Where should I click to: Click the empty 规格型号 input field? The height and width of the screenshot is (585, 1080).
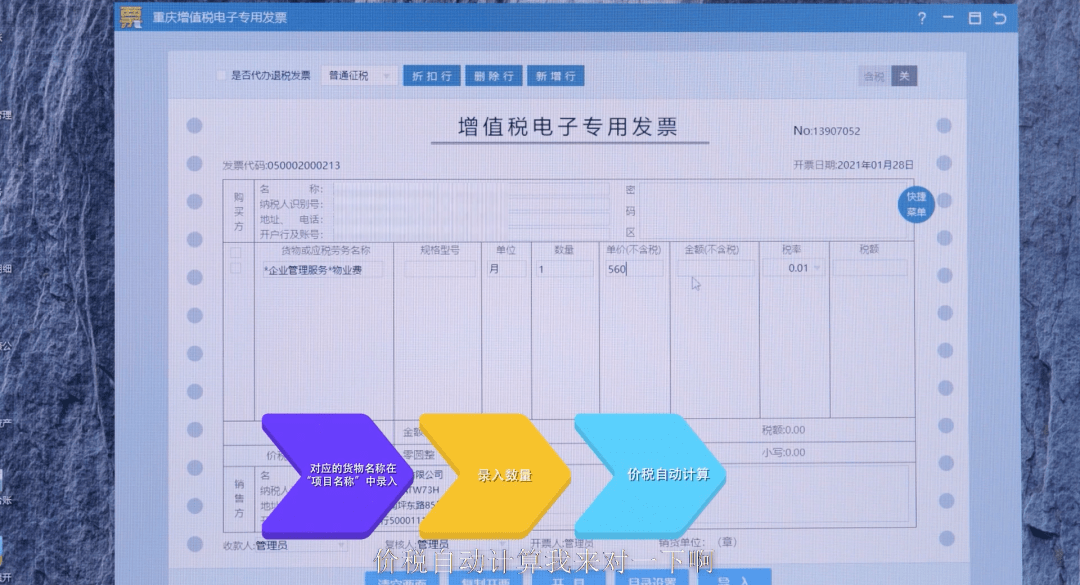[x=440, y=268]
